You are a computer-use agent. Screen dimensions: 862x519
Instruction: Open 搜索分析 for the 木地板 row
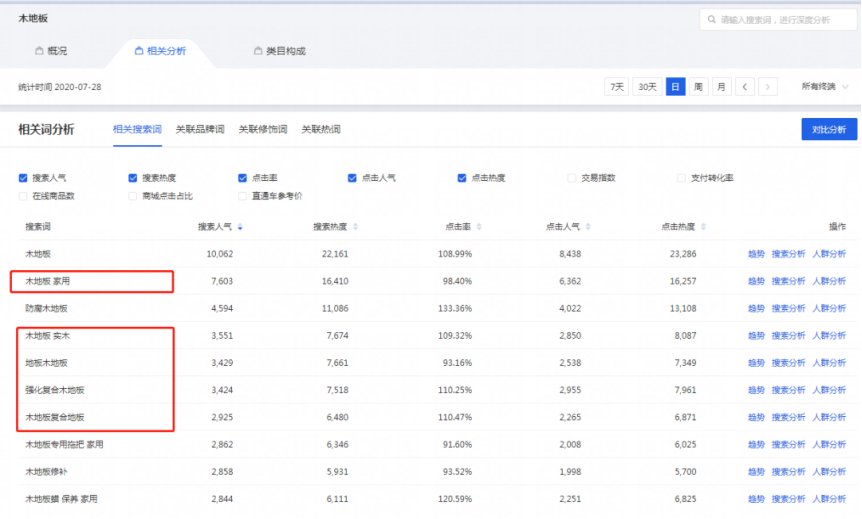pyautogui.click(x=788, y=254)
